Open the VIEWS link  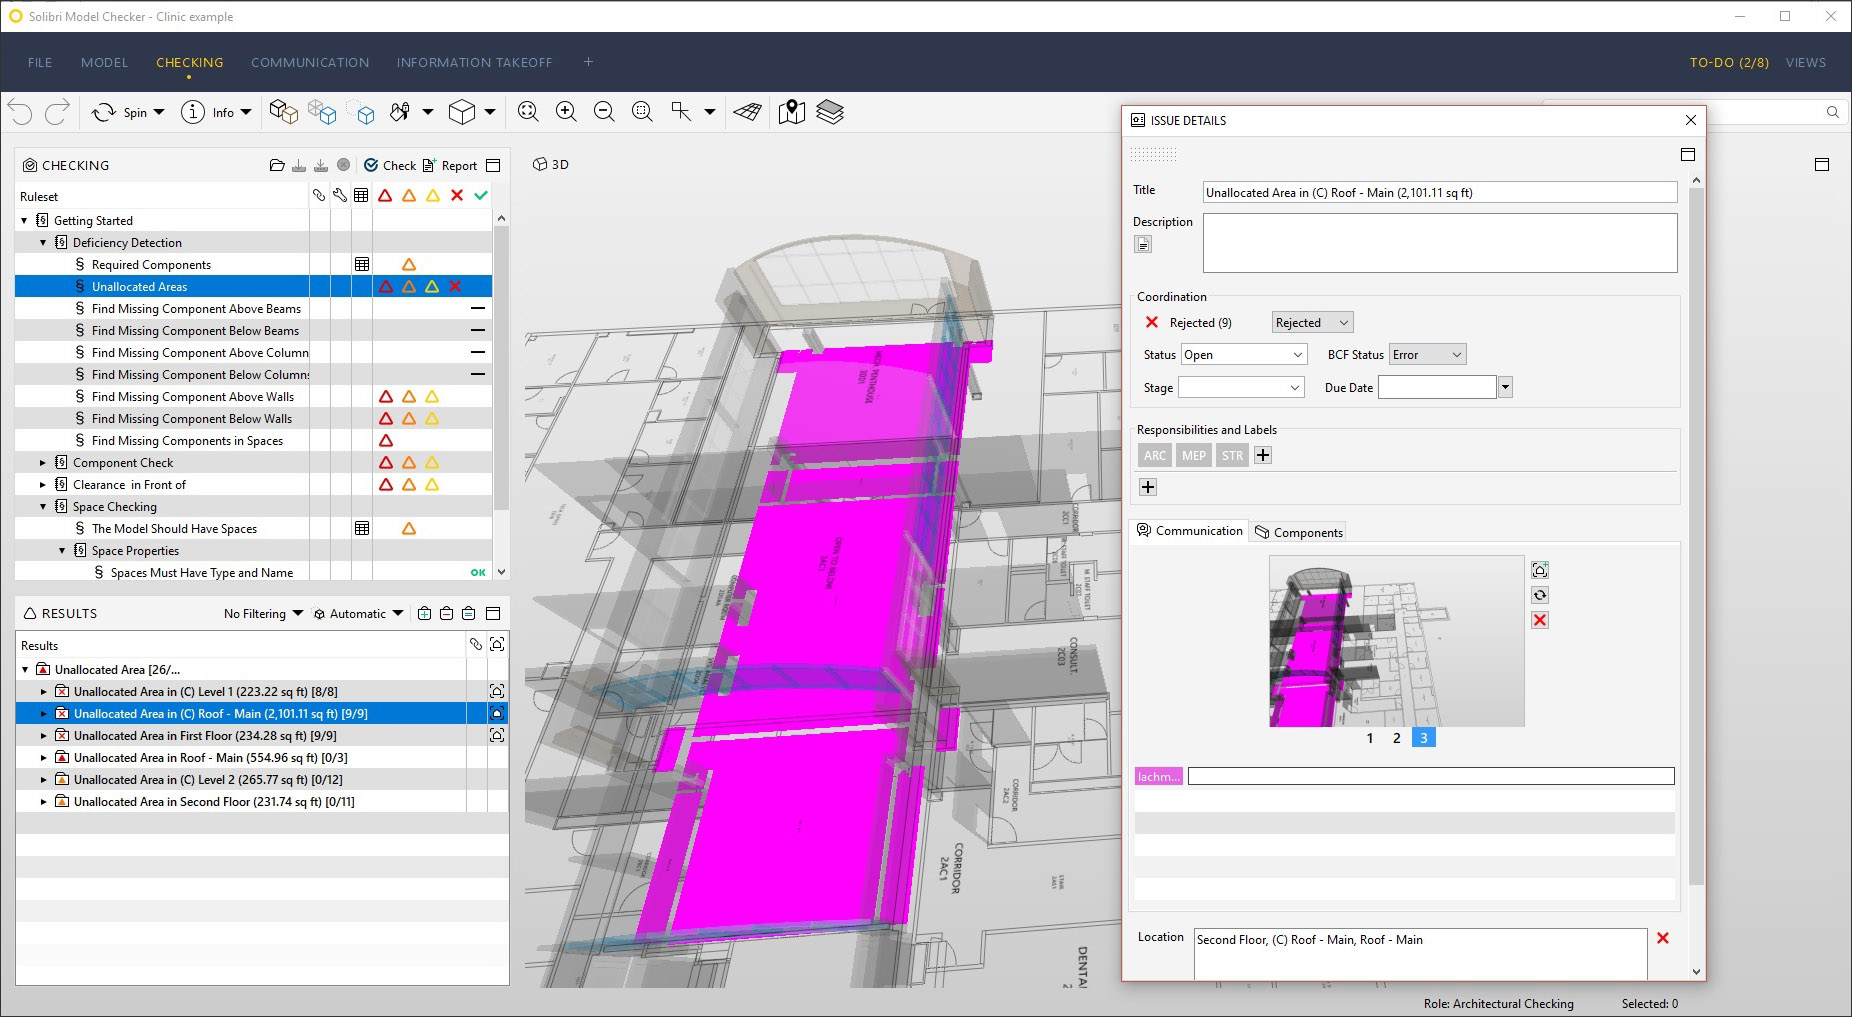(x=1805, y=62)
